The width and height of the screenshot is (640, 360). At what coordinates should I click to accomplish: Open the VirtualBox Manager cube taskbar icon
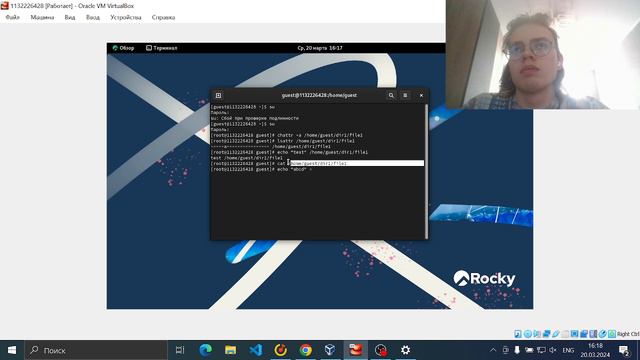(330, 350)
